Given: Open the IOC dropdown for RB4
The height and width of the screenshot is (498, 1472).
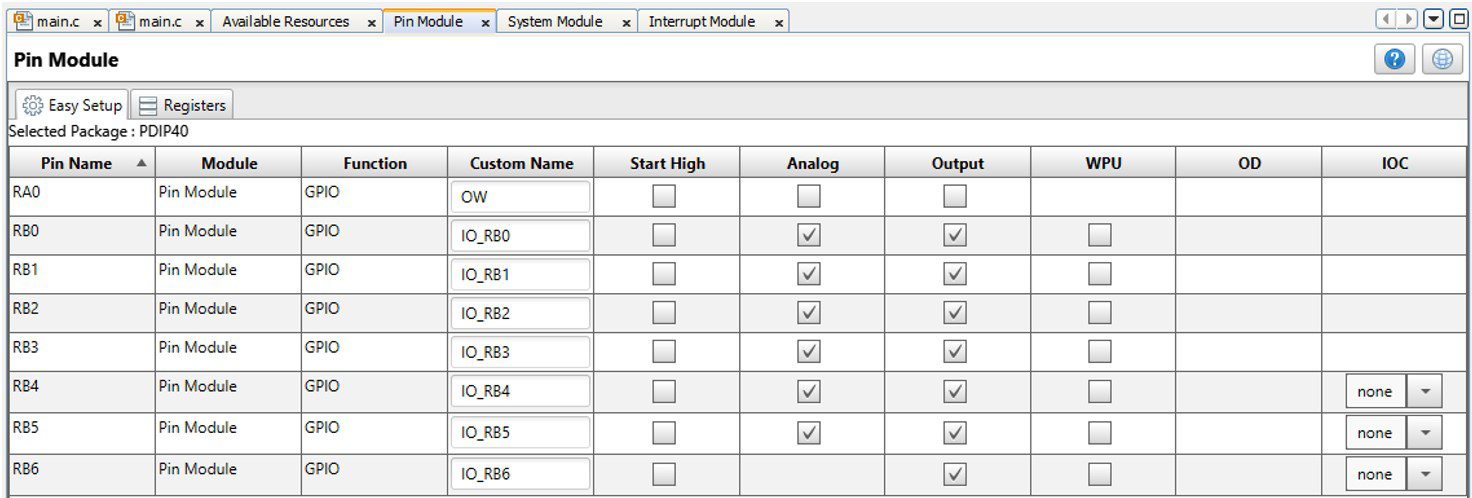Looking at the screenshot, I should click(x=1424, y=392).
